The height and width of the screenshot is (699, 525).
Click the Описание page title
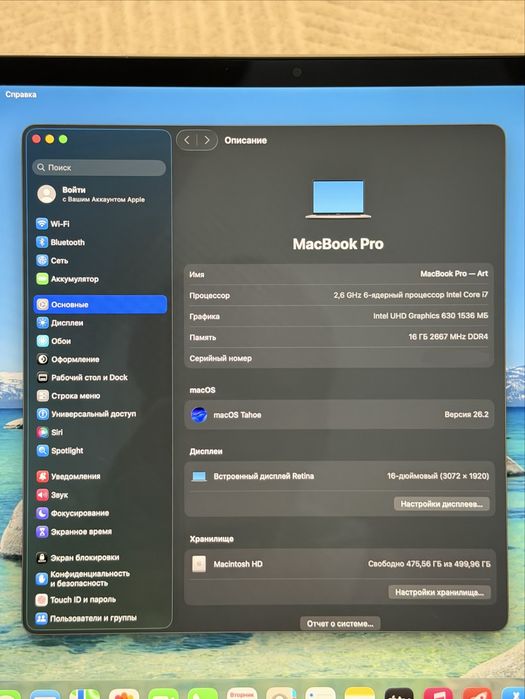click(246, 140)
